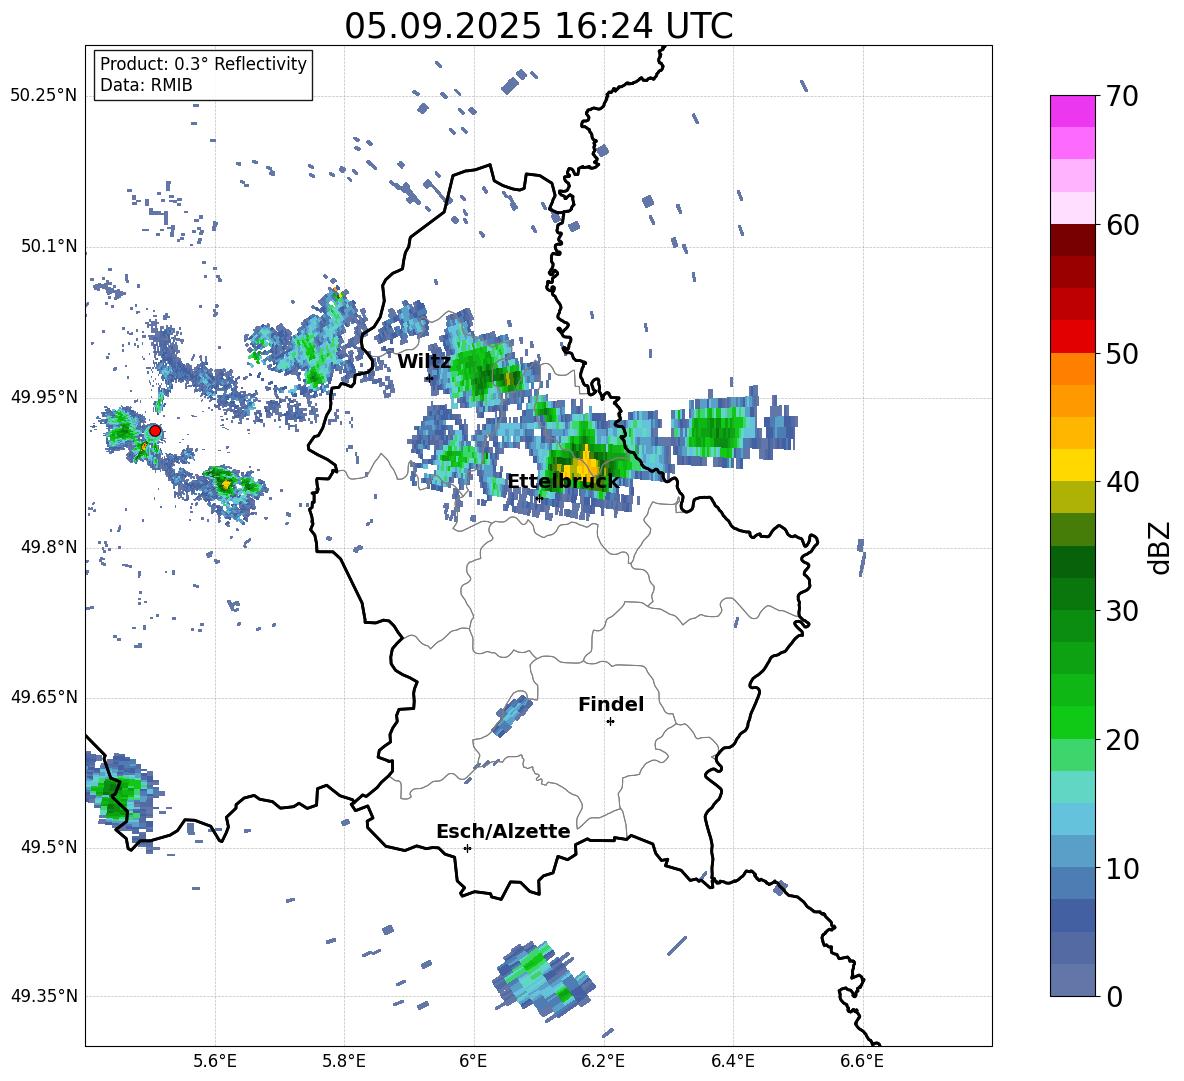Click the red radar site marker

pyautogui.click(x=155, y=430)
